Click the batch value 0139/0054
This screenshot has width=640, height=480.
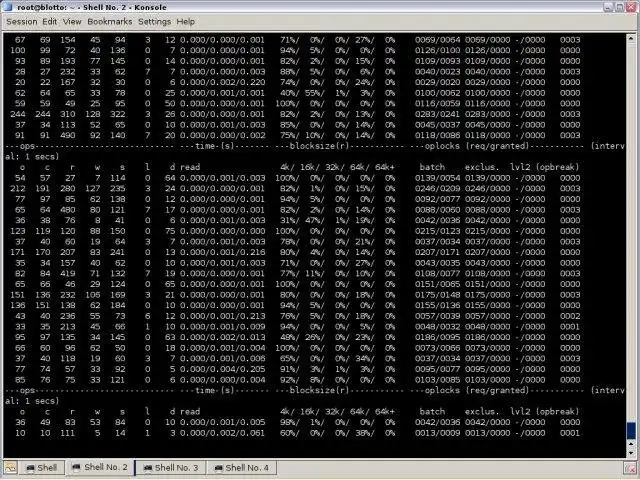437,178
